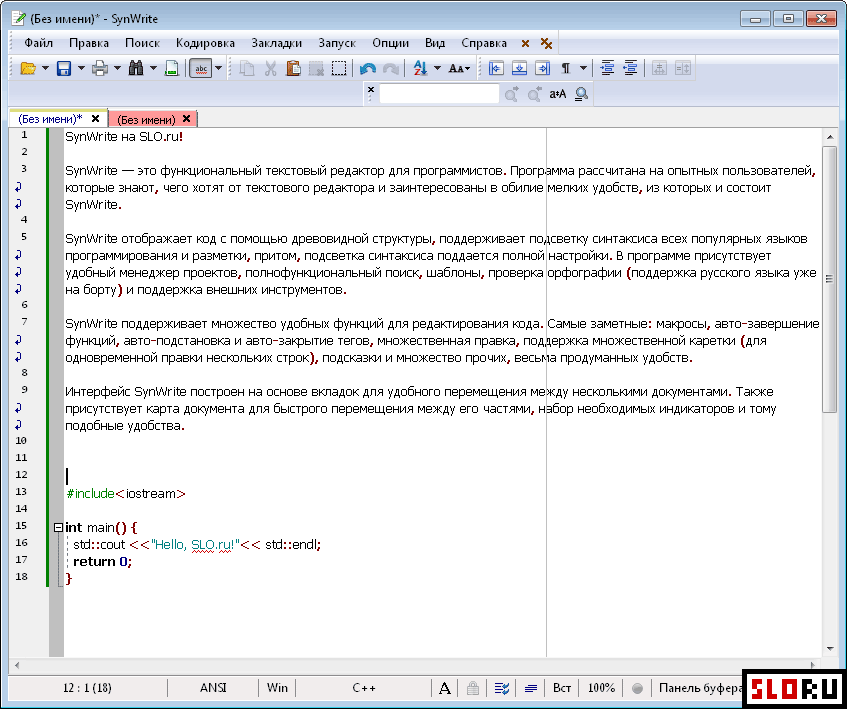847x709 pixels.
Task: Click the double X close-all icon in menu bar
Action: 547,43
